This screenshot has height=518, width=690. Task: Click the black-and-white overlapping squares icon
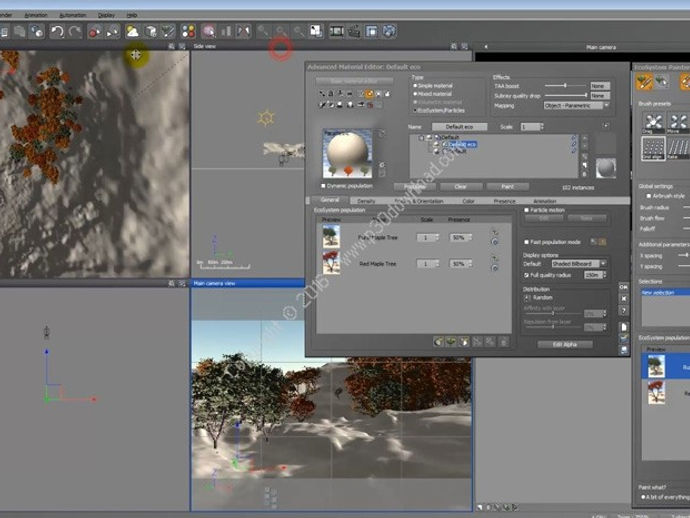click(316, 31)
